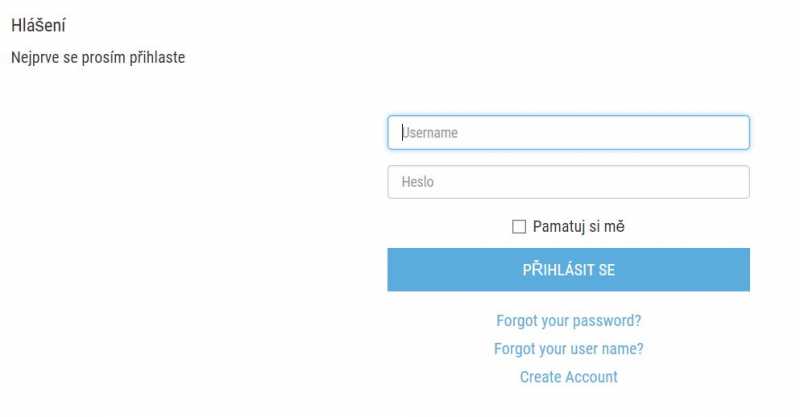Open the Forgot your password? link

568,321
